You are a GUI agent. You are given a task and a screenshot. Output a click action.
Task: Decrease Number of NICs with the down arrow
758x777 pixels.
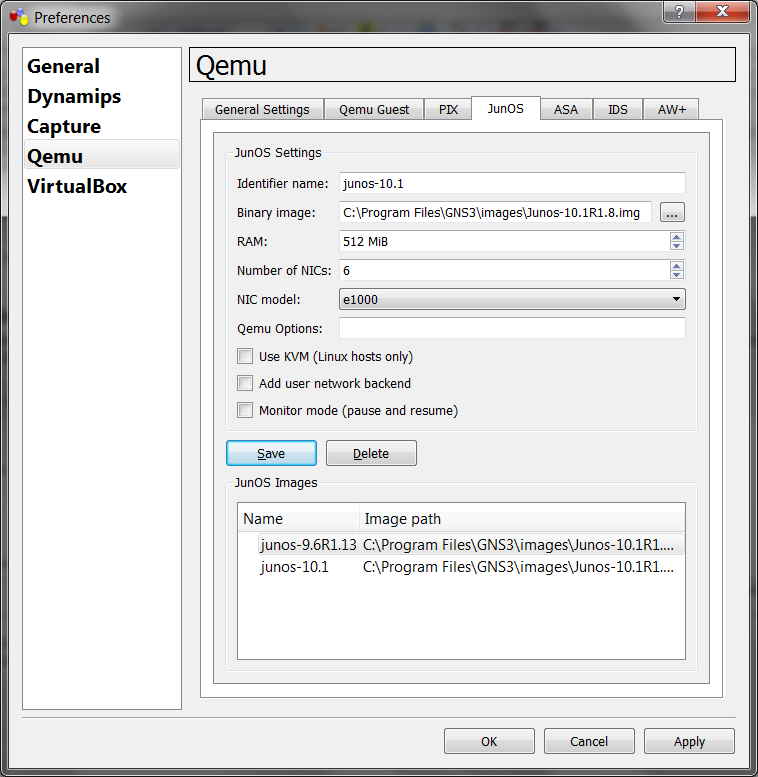pyautogui.click(x=677, y=275)
